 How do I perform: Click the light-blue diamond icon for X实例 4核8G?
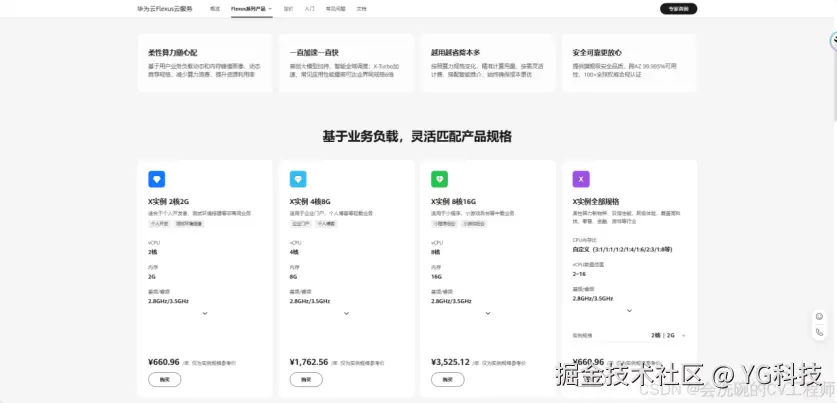[x=298, y=179]
